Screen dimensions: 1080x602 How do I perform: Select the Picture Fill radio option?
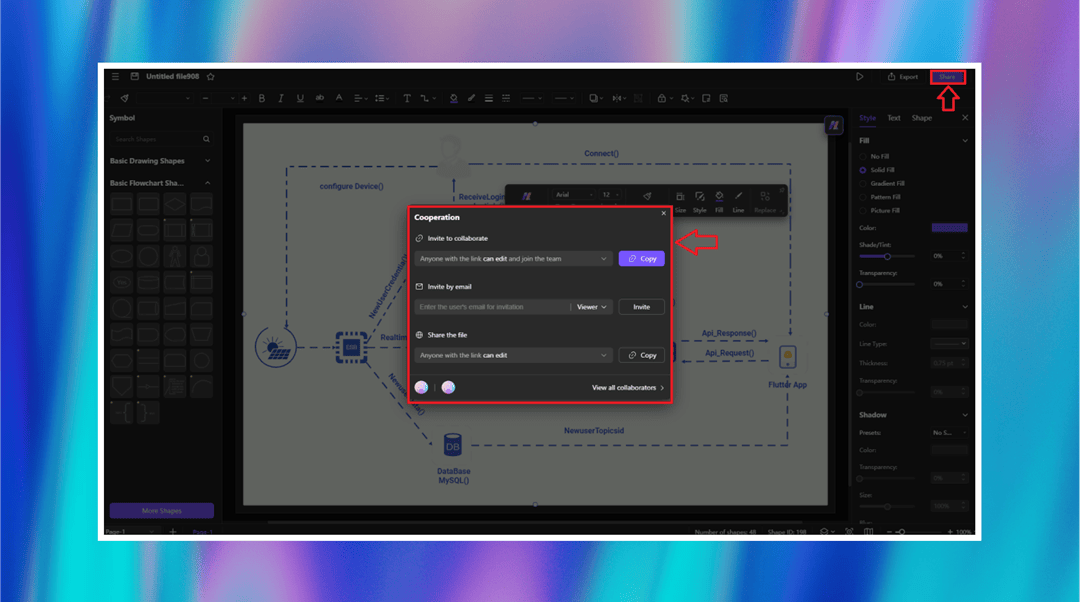coord(862,211)
